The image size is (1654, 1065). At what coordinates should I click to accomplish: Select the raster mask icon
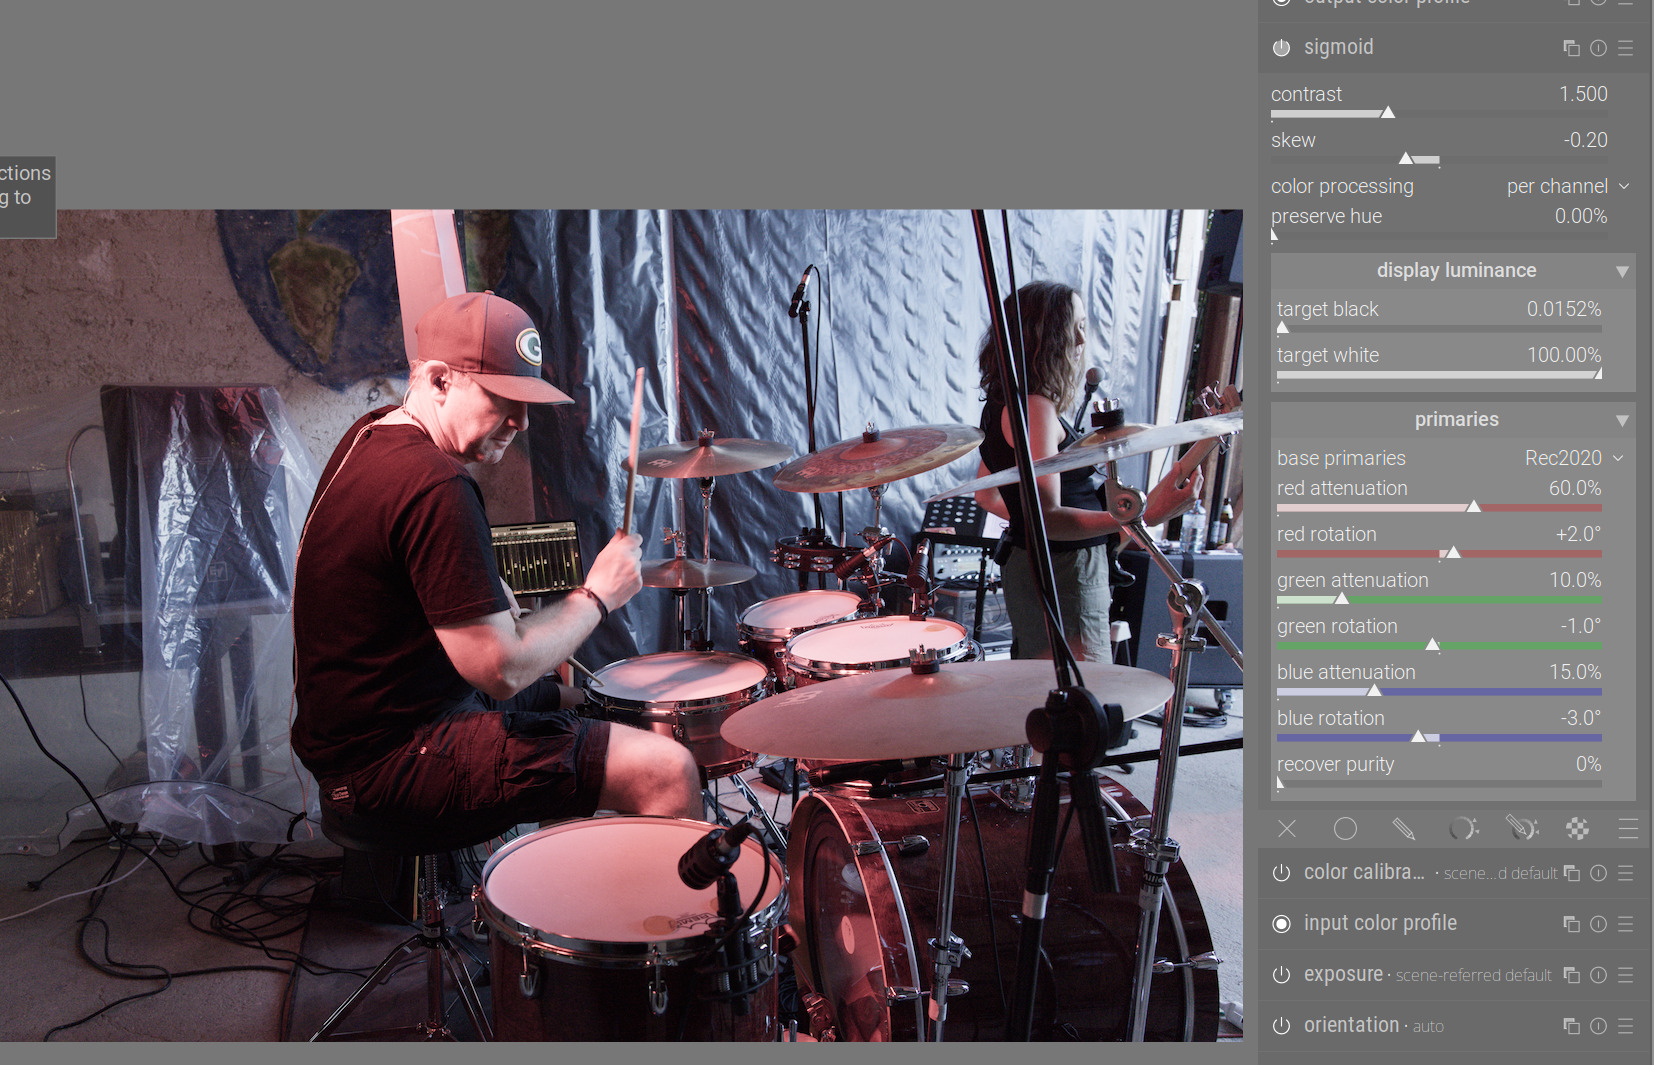click(x=1577, y=829)
